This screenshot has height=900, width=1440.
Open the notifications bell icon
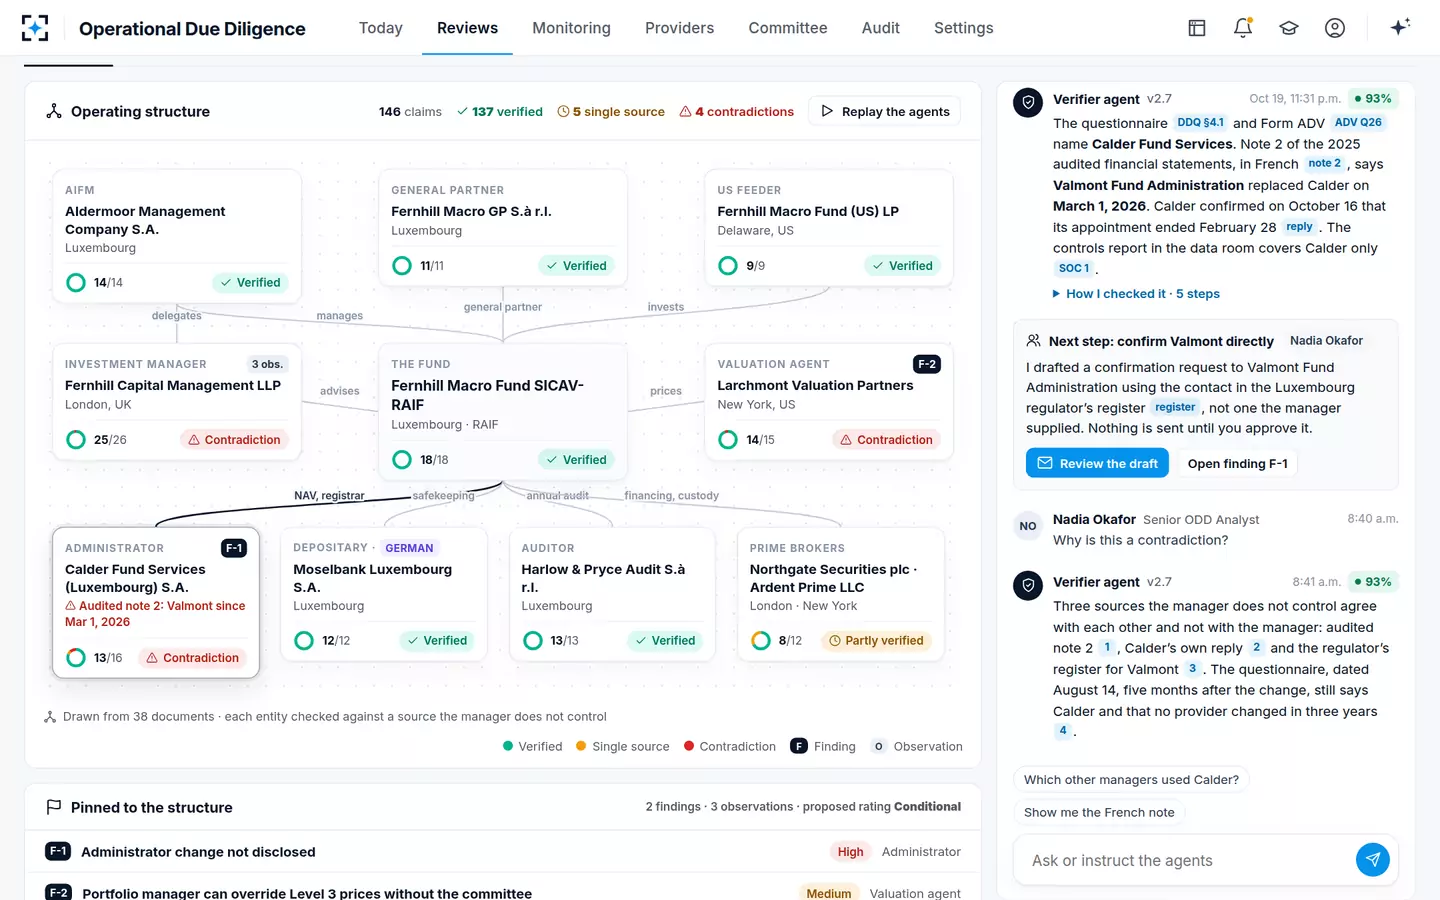click(1243, 28)
